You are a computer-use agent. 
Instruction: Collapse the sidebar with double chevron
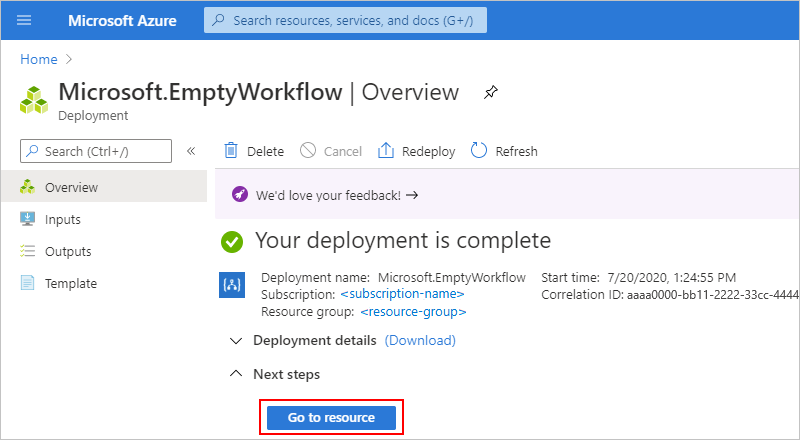191,151
